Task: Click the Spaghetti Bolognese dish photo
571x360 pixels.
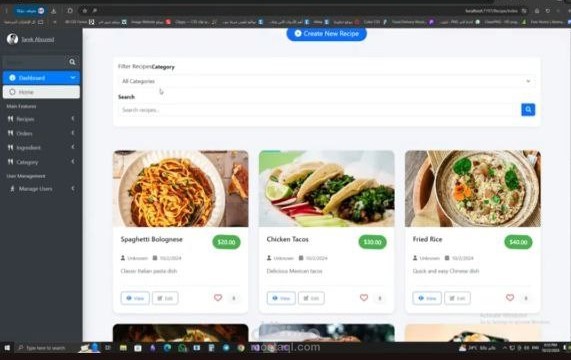Action: coord(181,189)
